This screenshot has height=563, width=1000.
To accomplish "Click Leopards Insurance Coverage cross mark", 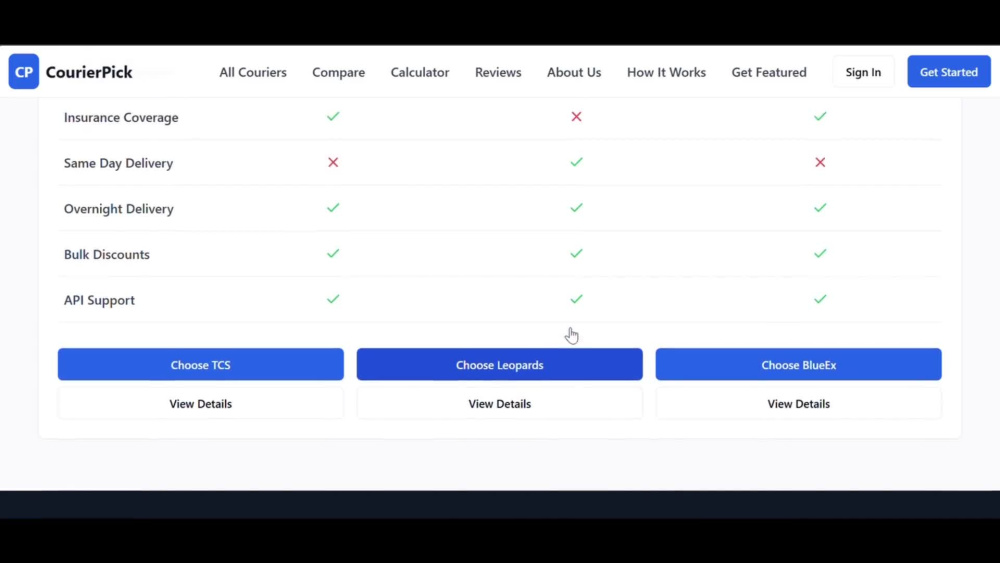I will coord(576,117).
